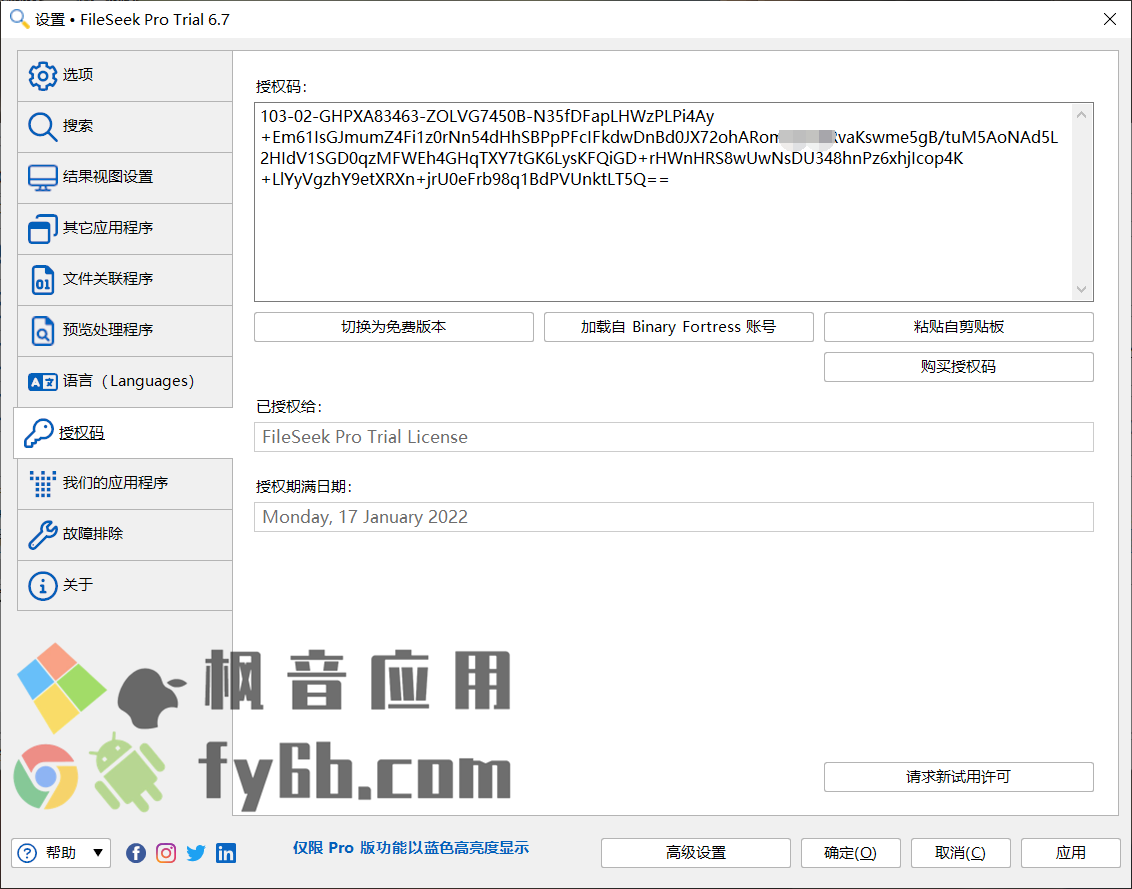Expand the 帮助 dropdown arrow
1132x889 pixels.
(97, 853)
